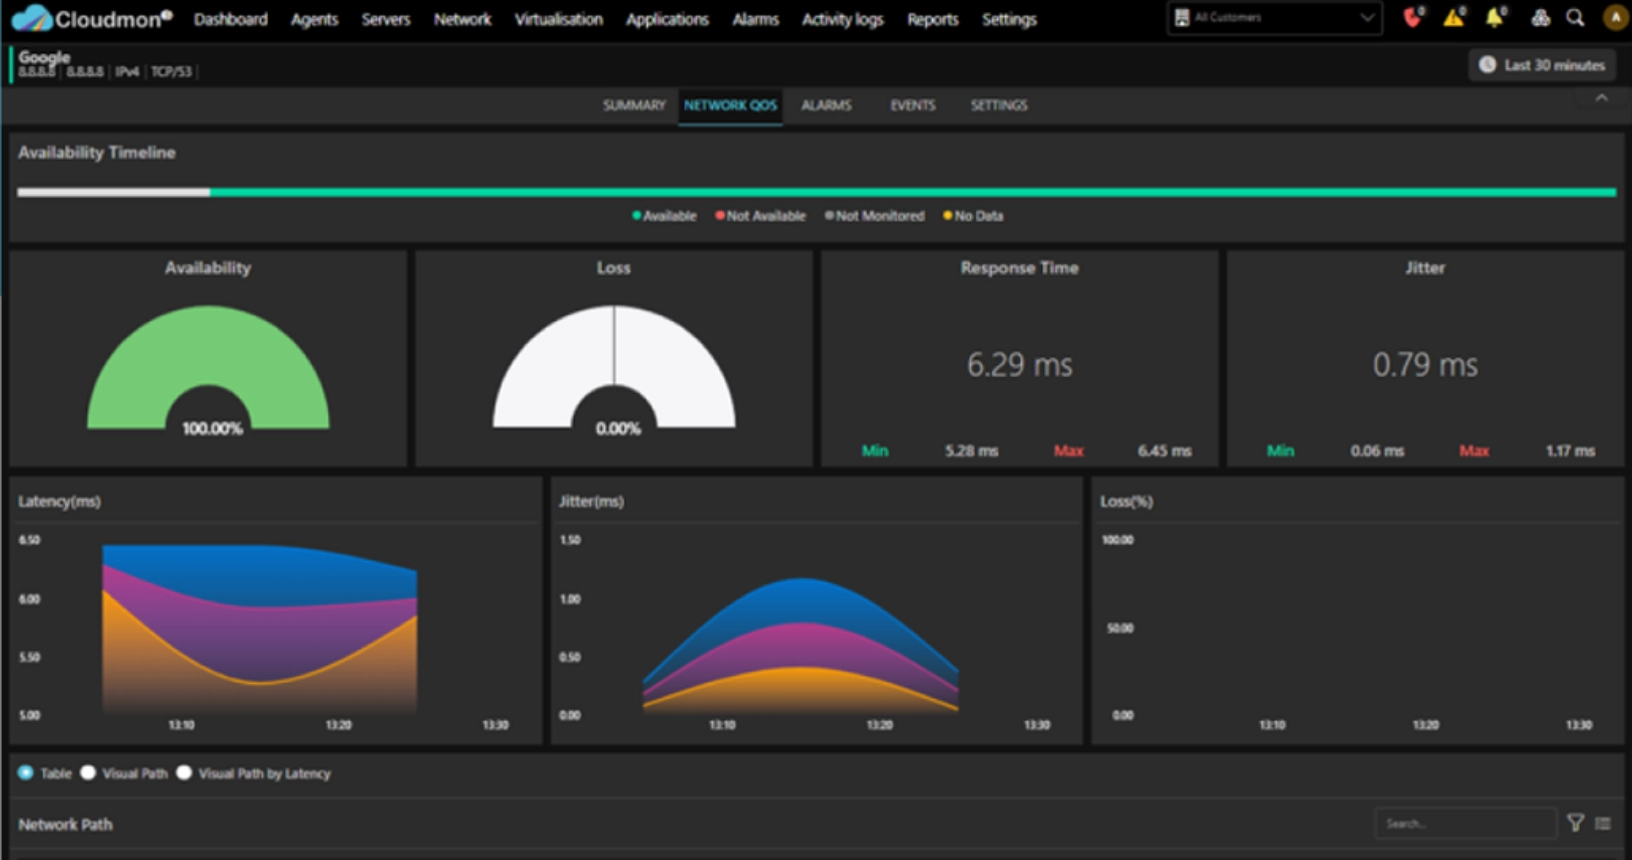Click the 0.06 ms min jitter value
Viewport: 1632px width, 860px height.
1377,451
